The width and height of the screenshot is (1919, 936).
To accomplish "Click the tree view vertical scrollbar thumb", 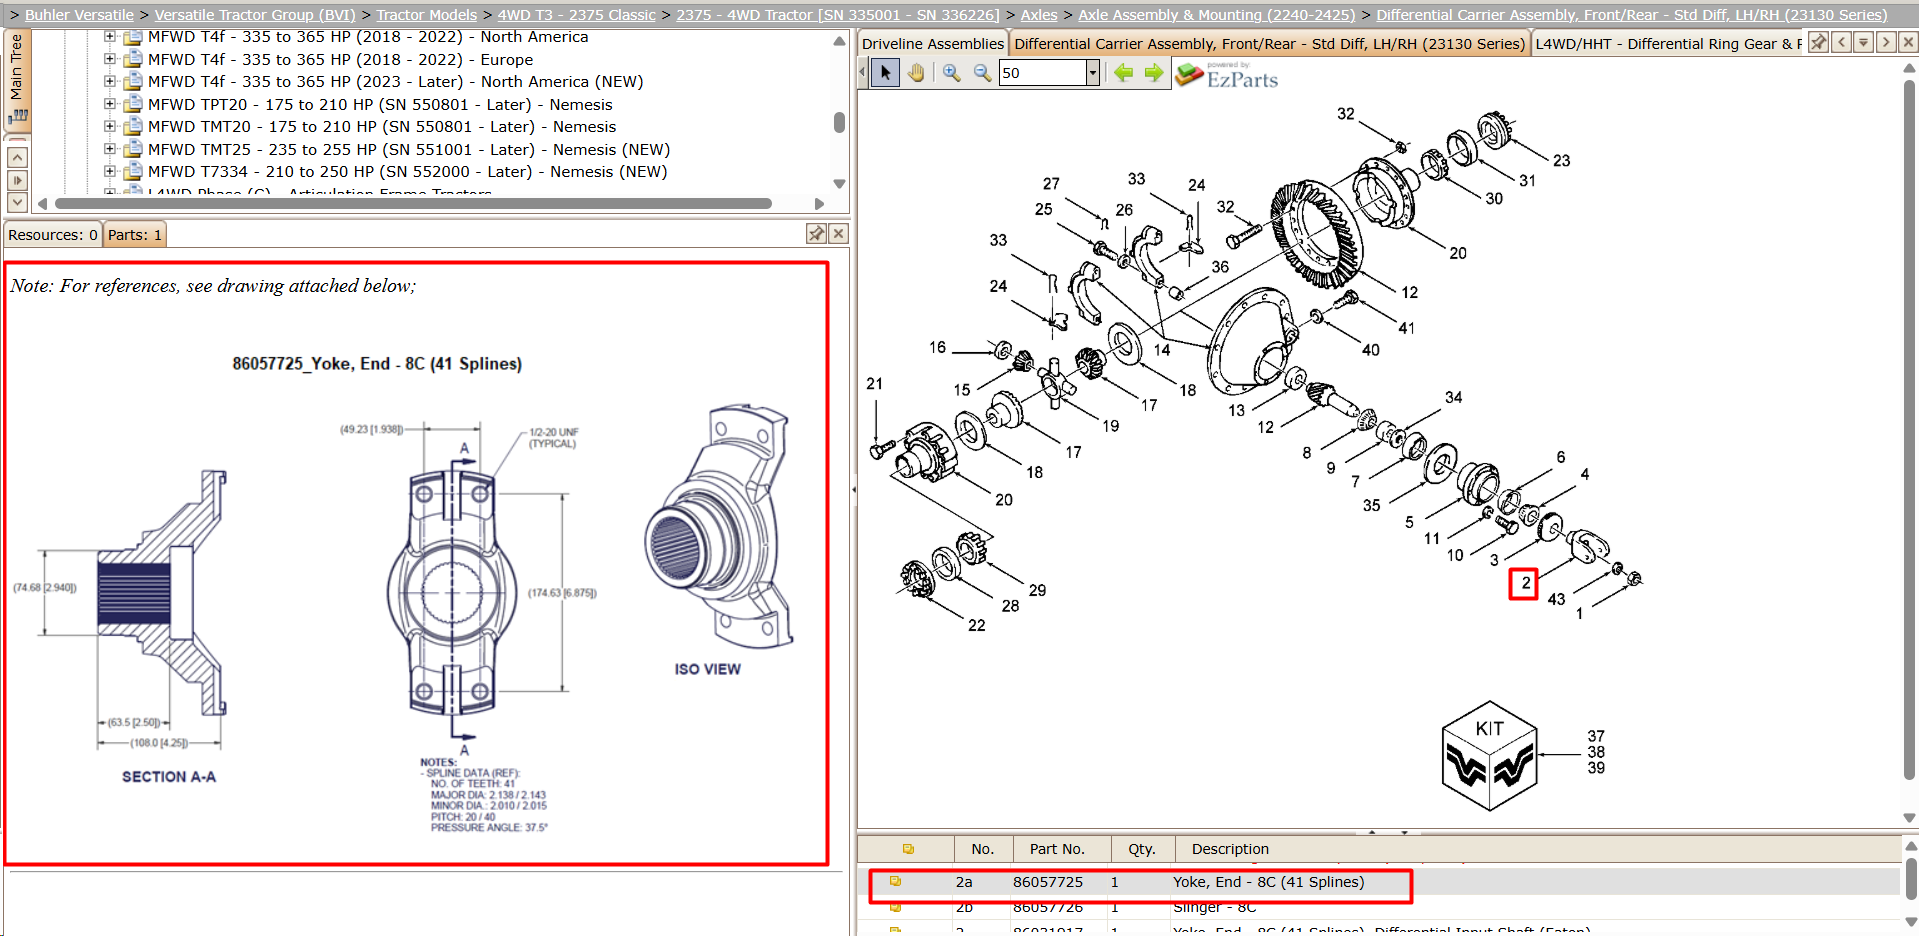I will 839,122.
